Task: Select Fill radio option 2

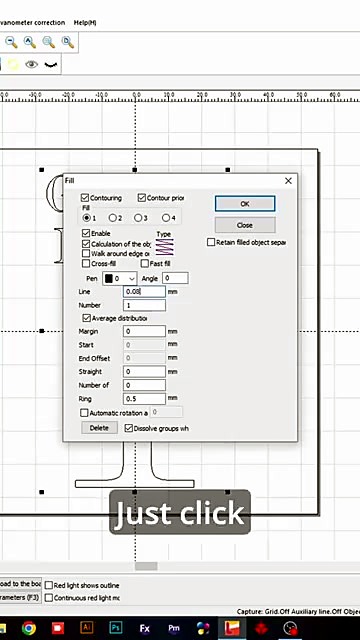Action: (112, 218)
